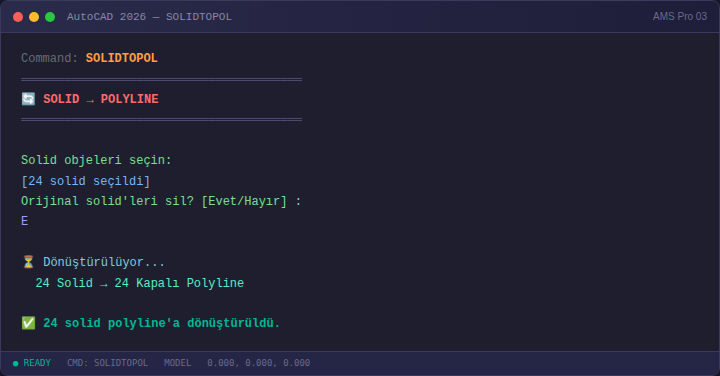Click the yellow minimize window button
Viewport: 720px width, 376px height.
[x=34, y=17]
